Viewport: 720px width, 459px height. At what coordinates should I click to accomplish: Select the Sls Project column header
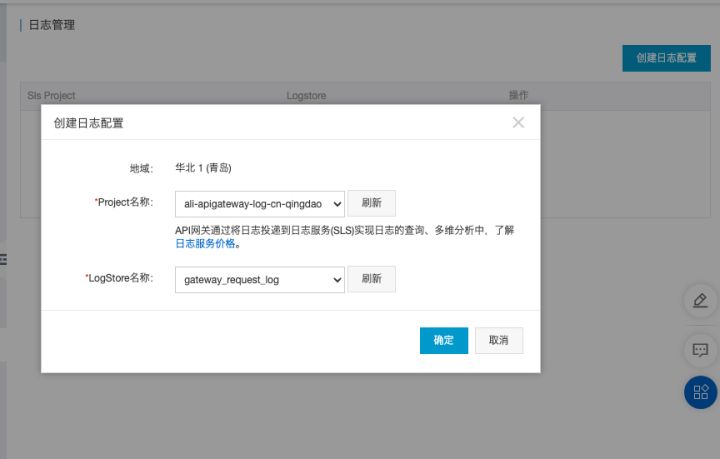[x=51, y=95]
